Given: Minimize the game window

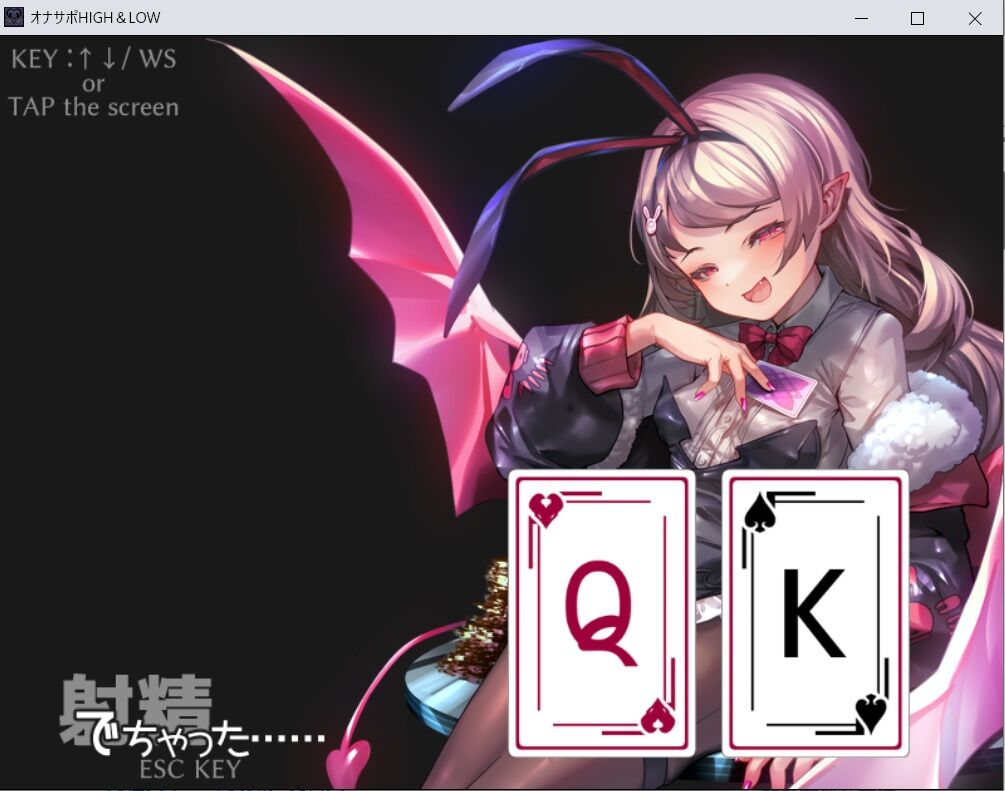Looking at the screenshot, I should coord(861,18).
